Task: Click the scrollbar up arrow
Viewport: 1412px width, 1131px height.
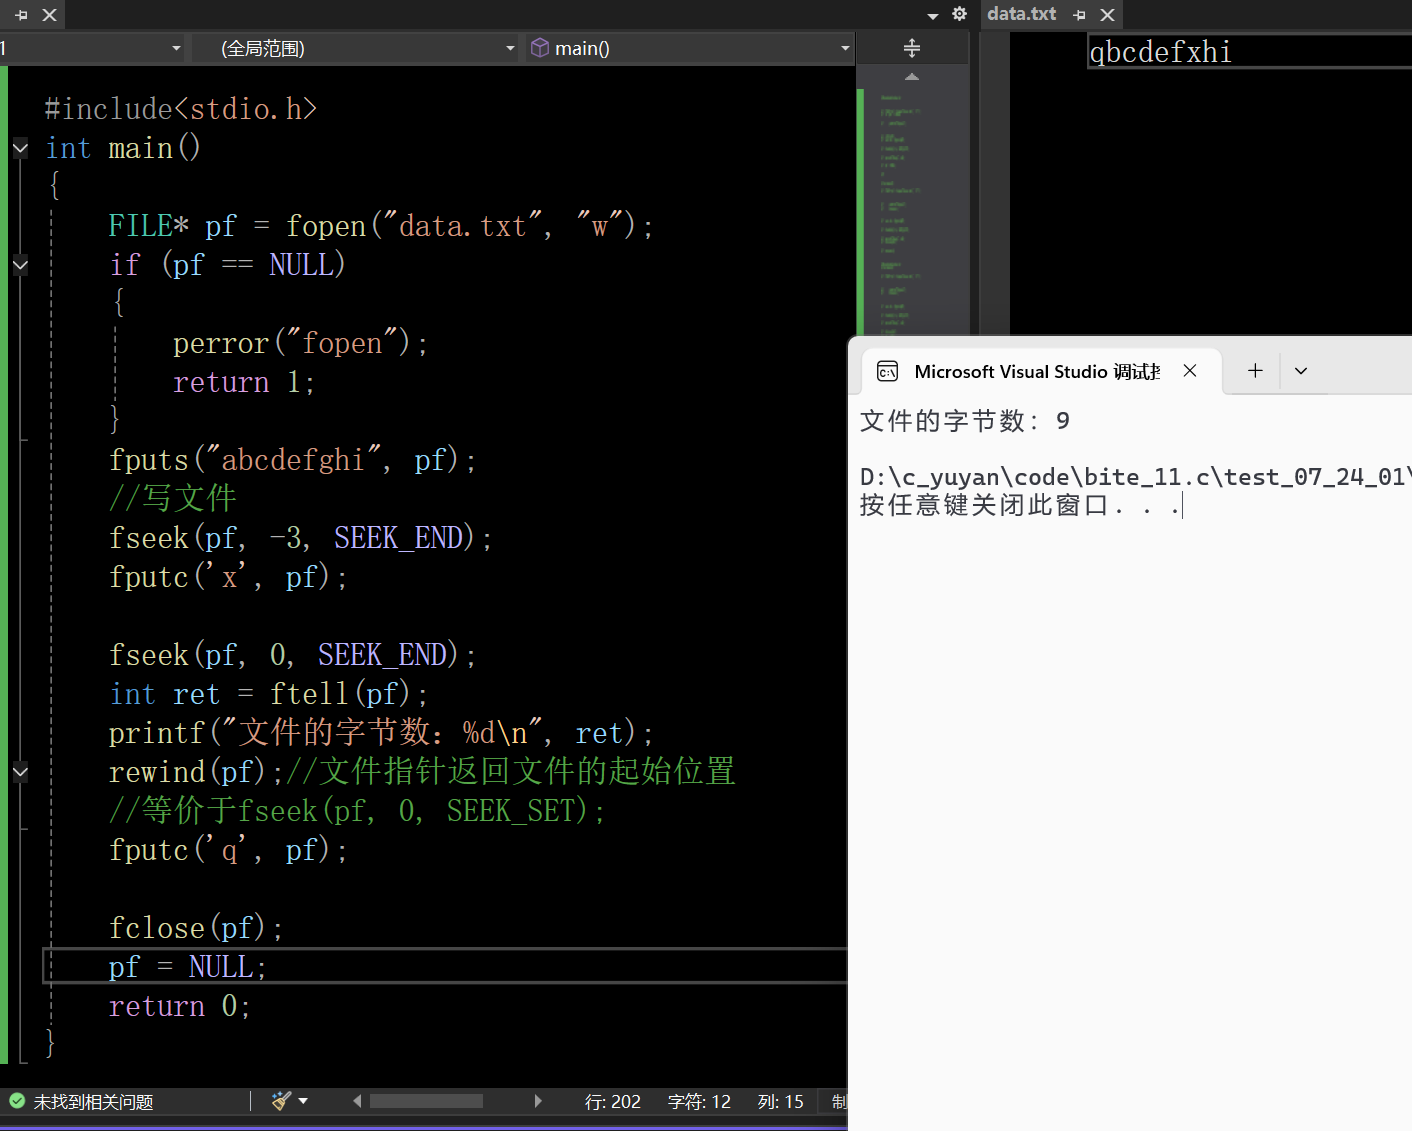Action: click(x=911, y=76)
